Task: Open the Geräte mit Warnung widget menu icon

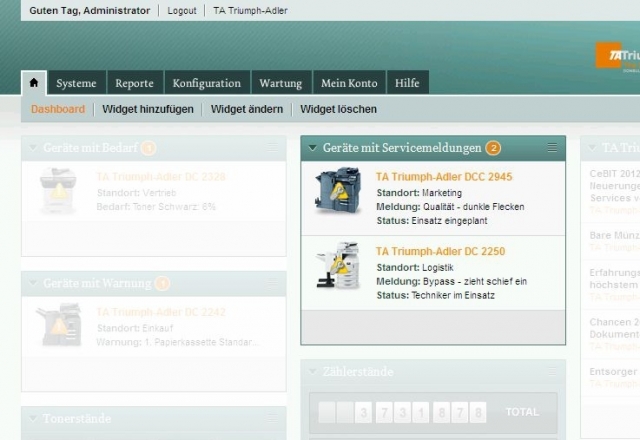Action: [x=272, y=282]
